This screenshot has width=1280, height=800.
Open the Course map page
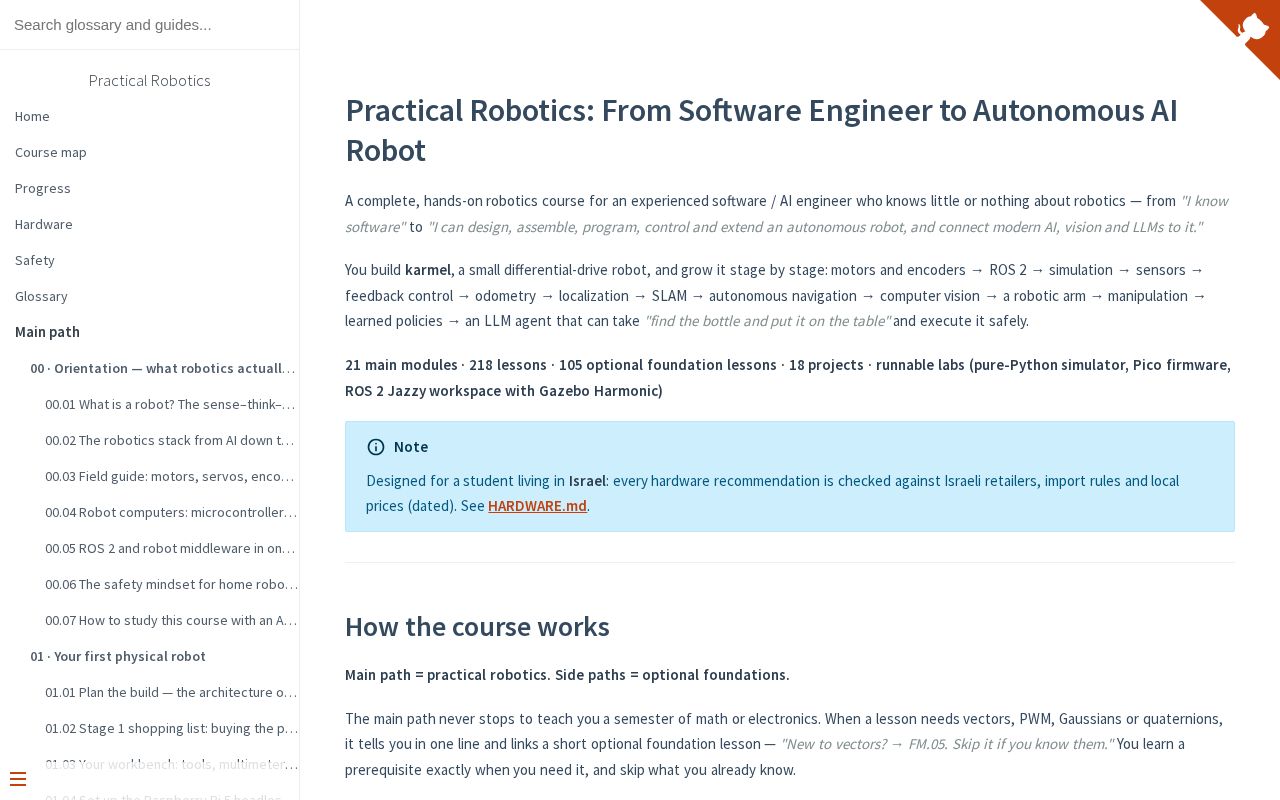(x=51, y=152)
